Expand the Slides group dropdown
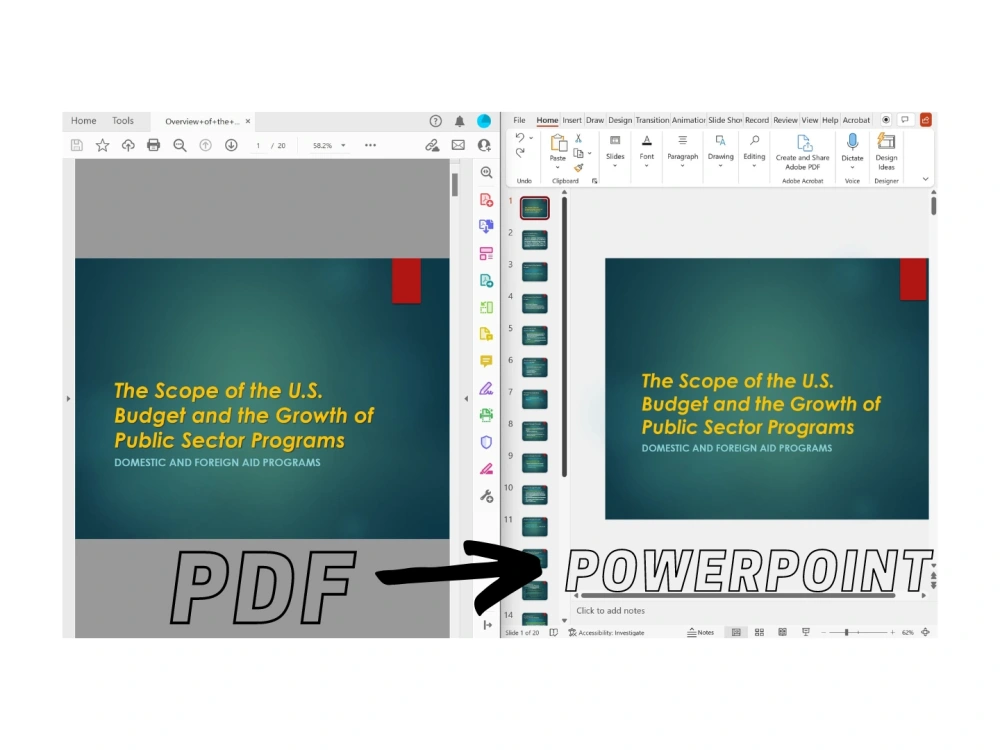1000x750 pixels. click(x=615, y=166)
